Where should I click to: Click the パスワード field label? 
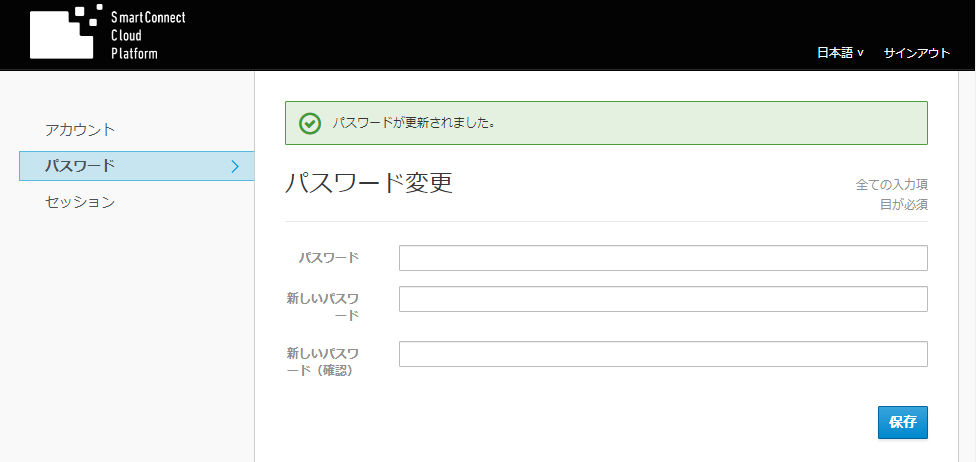pyautogui.click(x=329, y=258)
